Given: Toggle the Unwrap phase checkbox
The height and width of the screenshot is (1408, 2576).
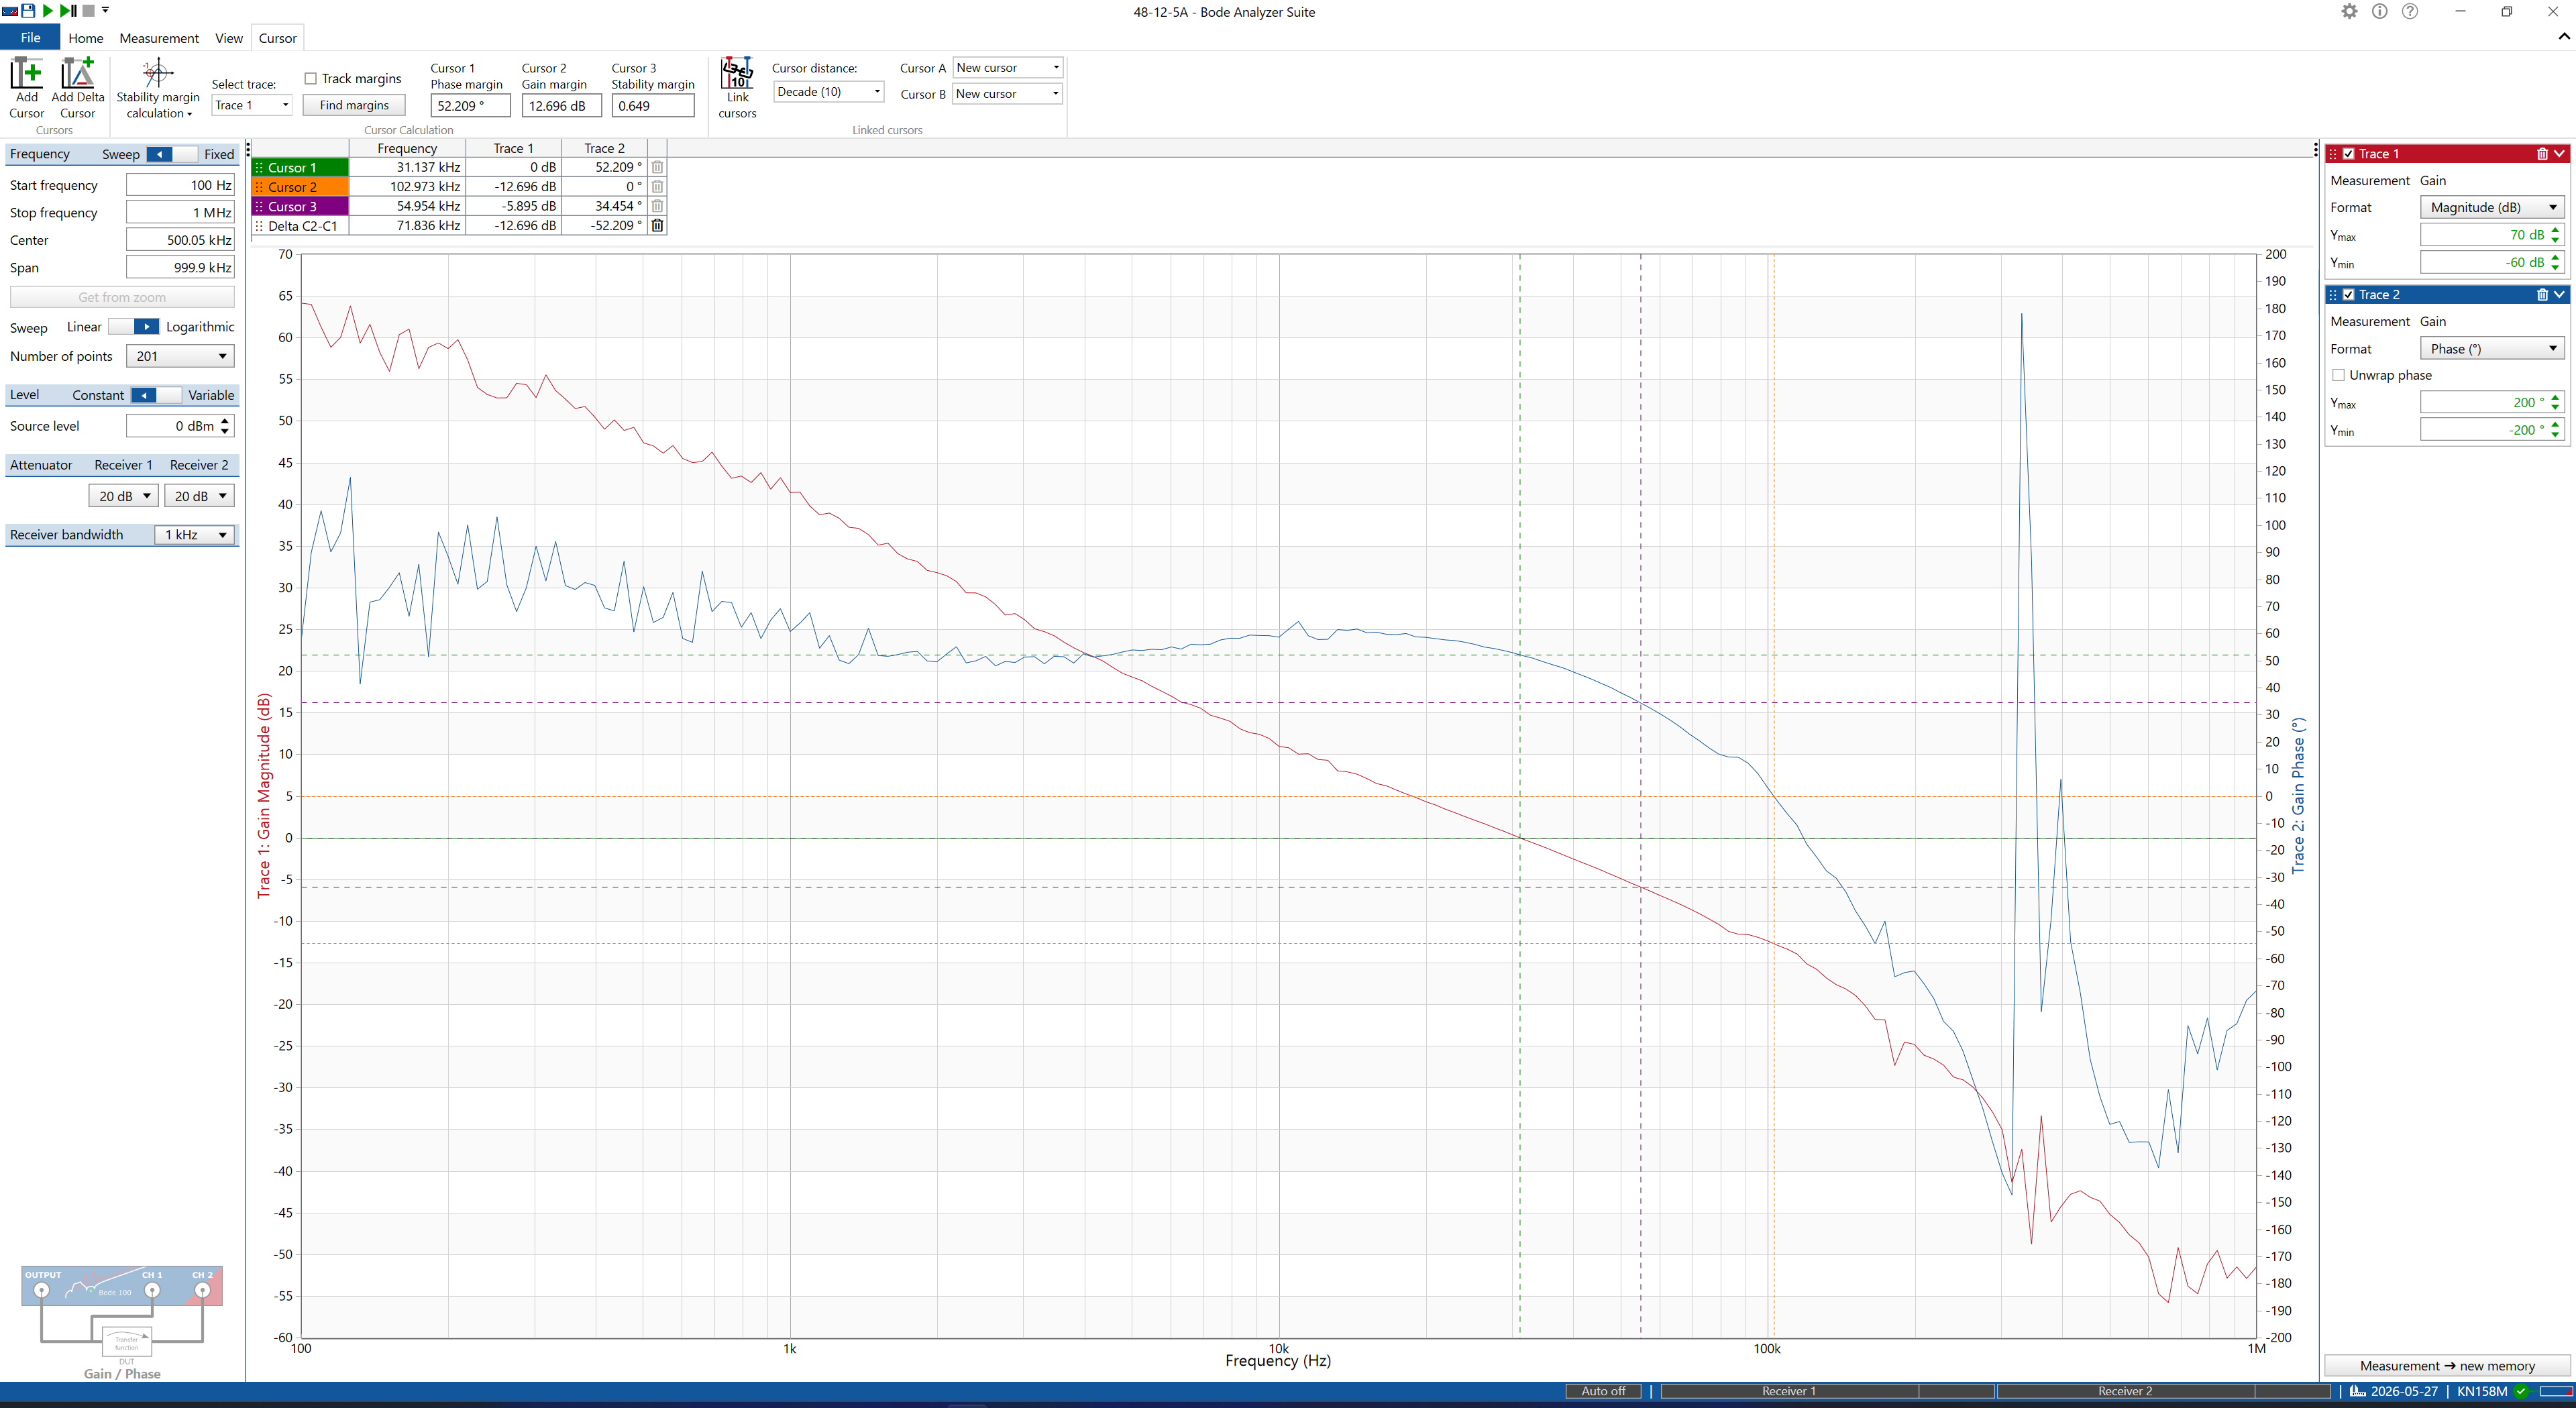Looking at the screenshot, I should tap(2338, 375).
